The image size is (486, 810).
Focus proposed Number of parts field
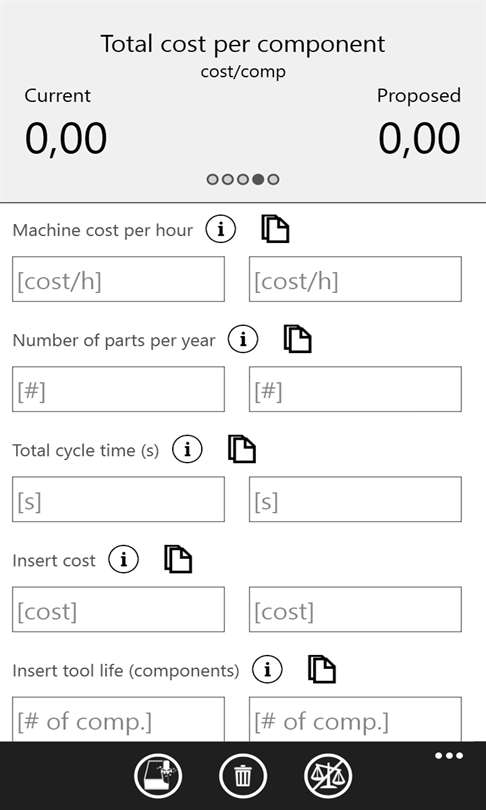click(355, 389)
